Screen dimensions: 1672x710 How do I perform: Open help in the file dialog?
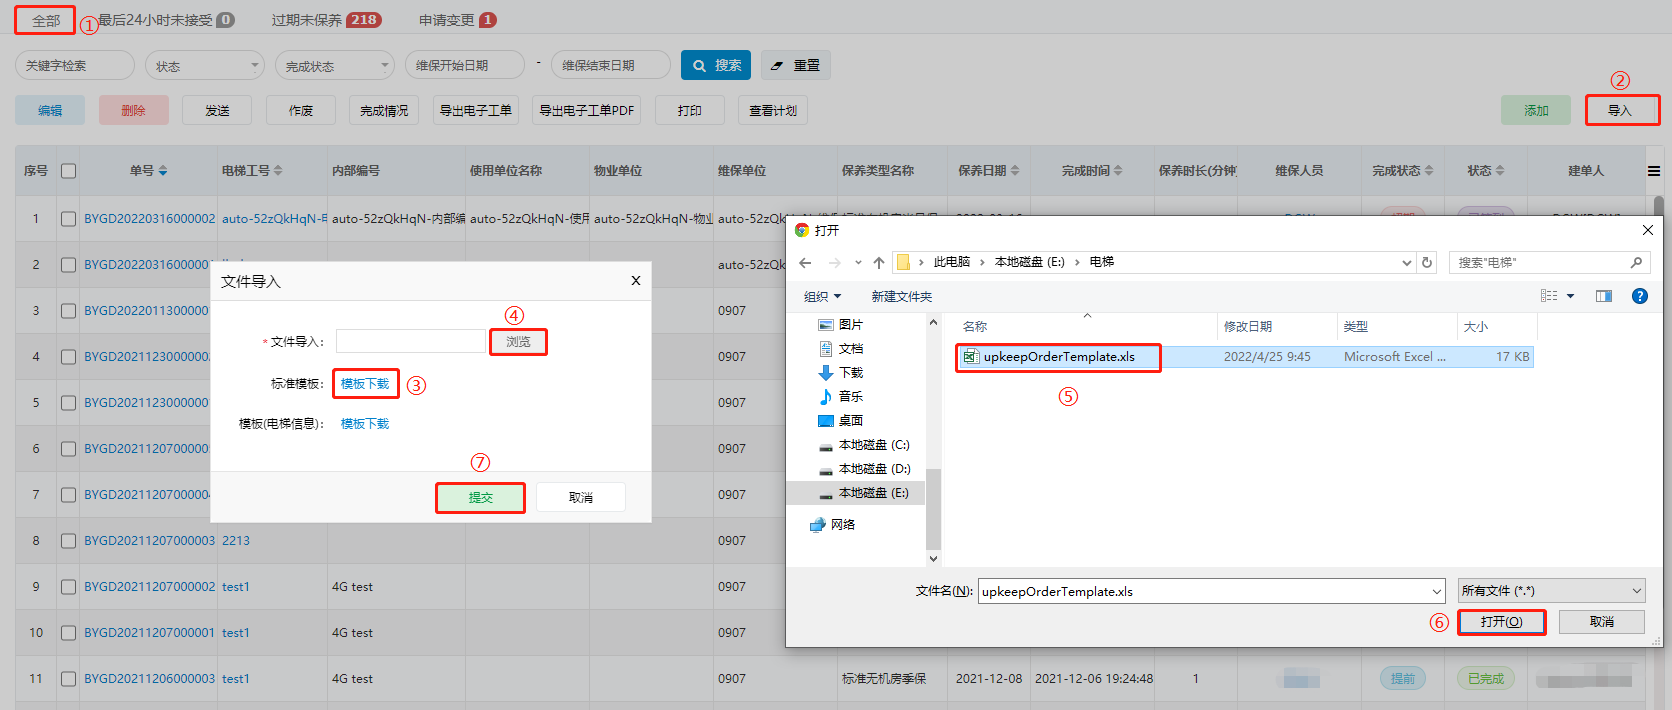pos(1640,296)
